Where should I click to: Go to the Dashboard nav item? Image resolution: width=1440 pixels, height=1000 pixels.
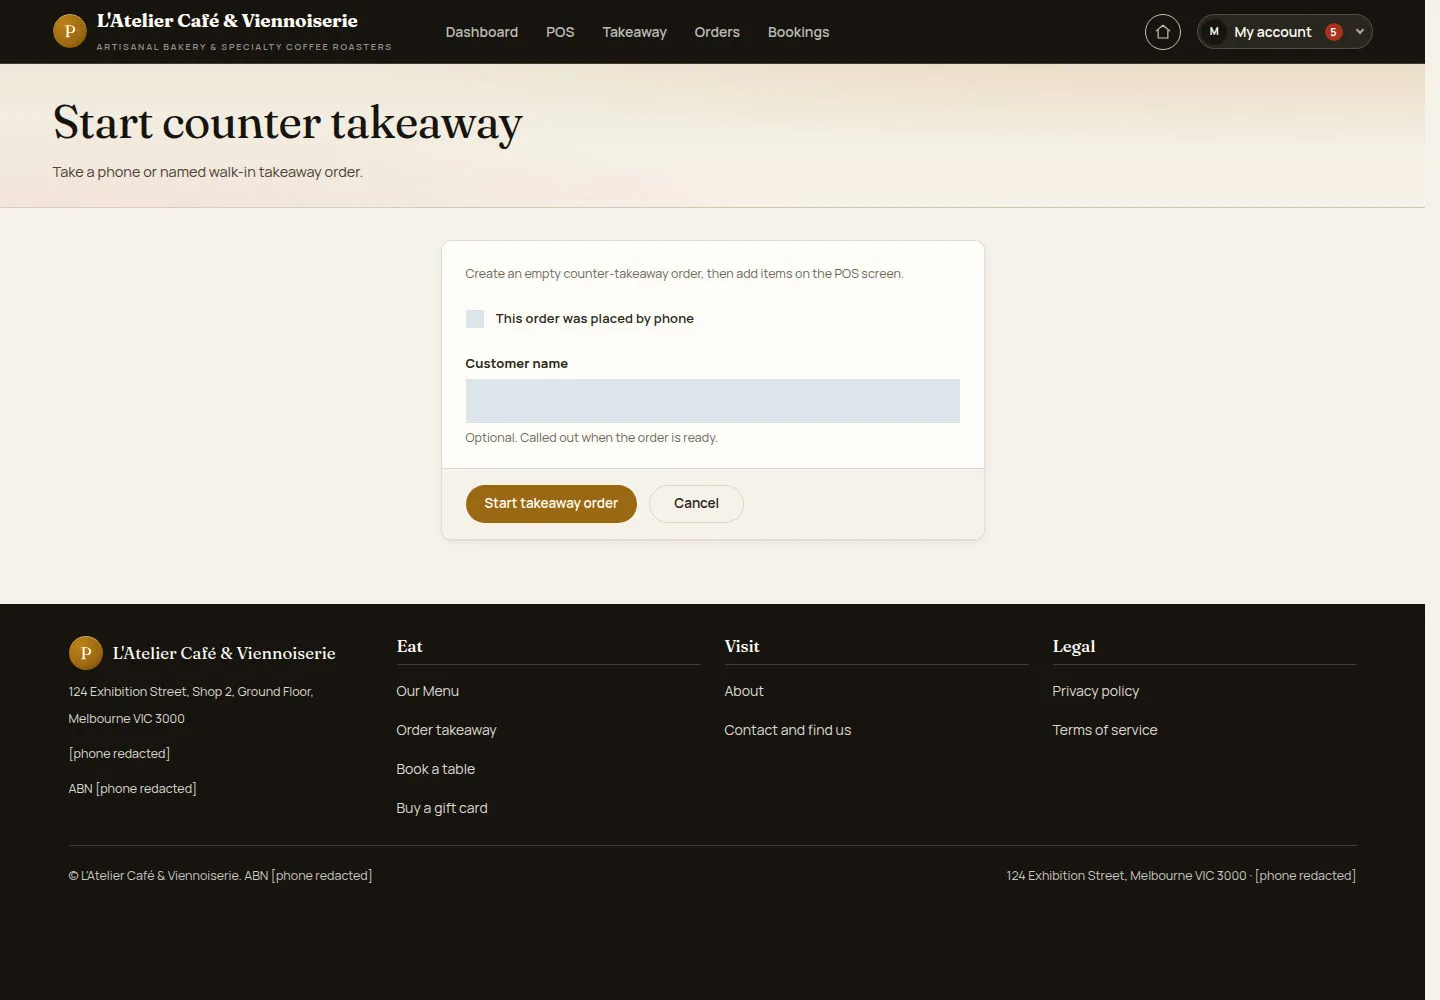tap(482, 32)
